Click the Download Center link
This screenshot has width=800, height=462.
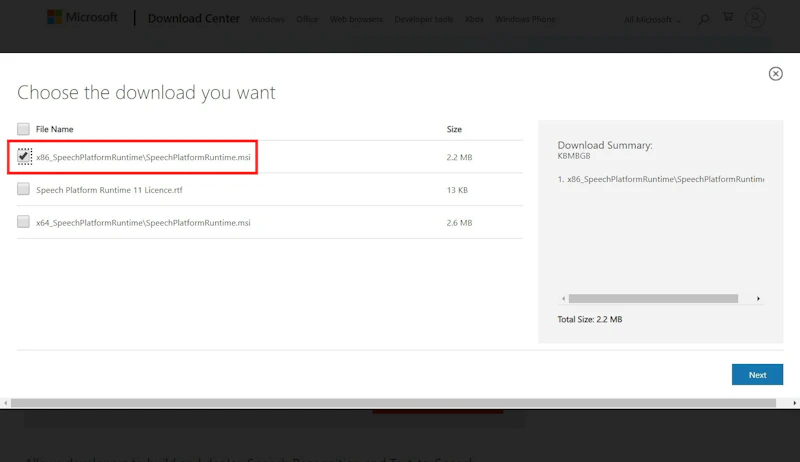[x=193, y=19]
